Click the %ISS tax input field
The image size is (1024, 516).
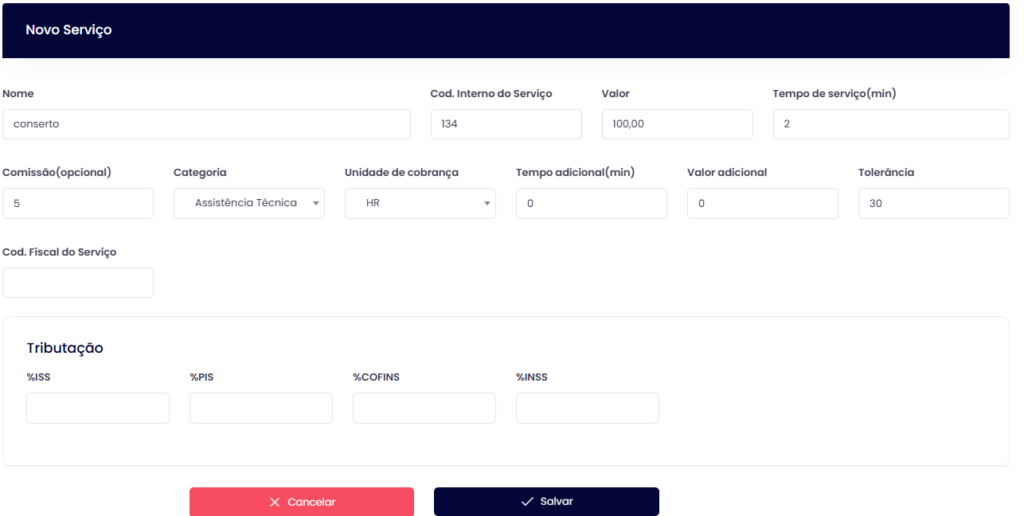98,408
